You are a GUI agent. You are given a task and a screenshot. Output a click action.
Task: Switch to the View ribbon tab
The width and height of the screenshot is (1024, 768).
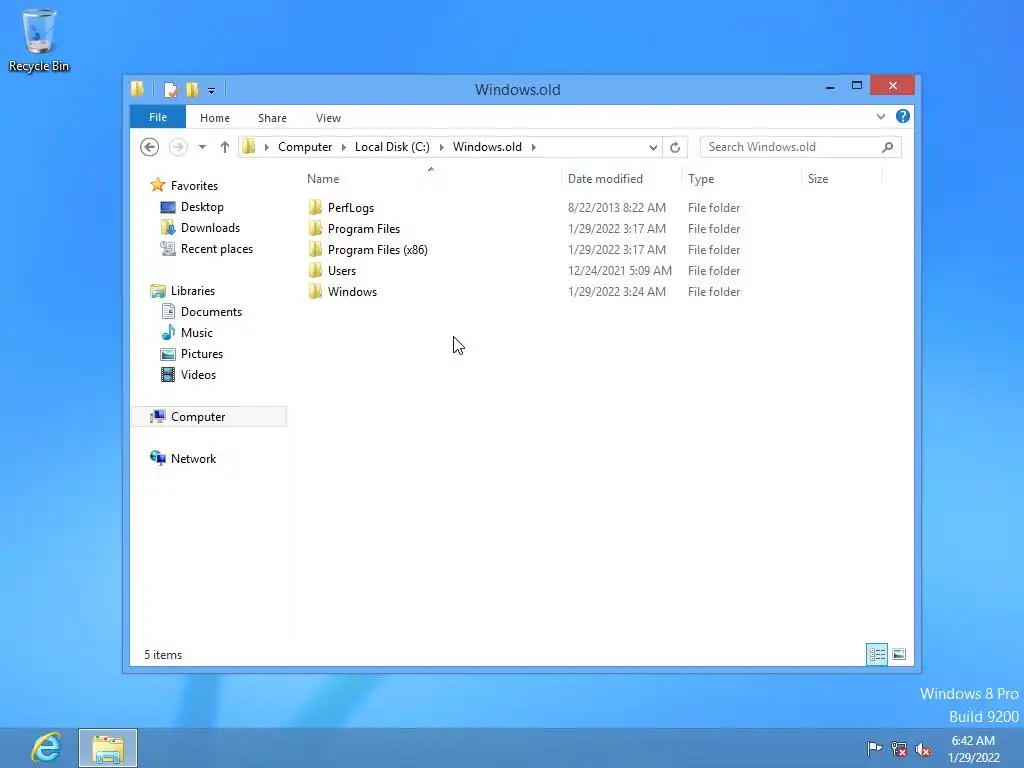[328, 118]
